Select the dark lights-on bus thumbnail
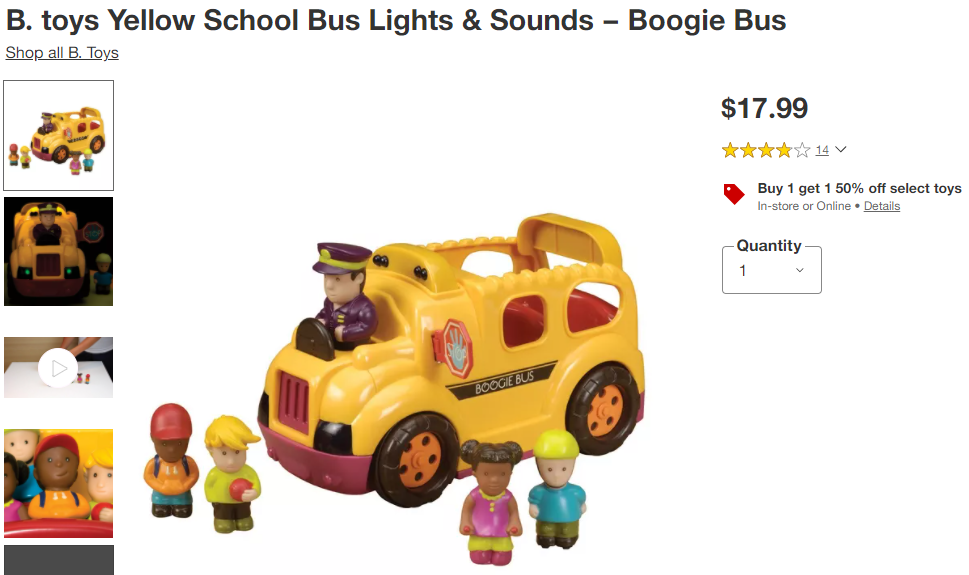The height and width of the screenshot is (575, 969). pyautogui.click(x=59, y=252)
